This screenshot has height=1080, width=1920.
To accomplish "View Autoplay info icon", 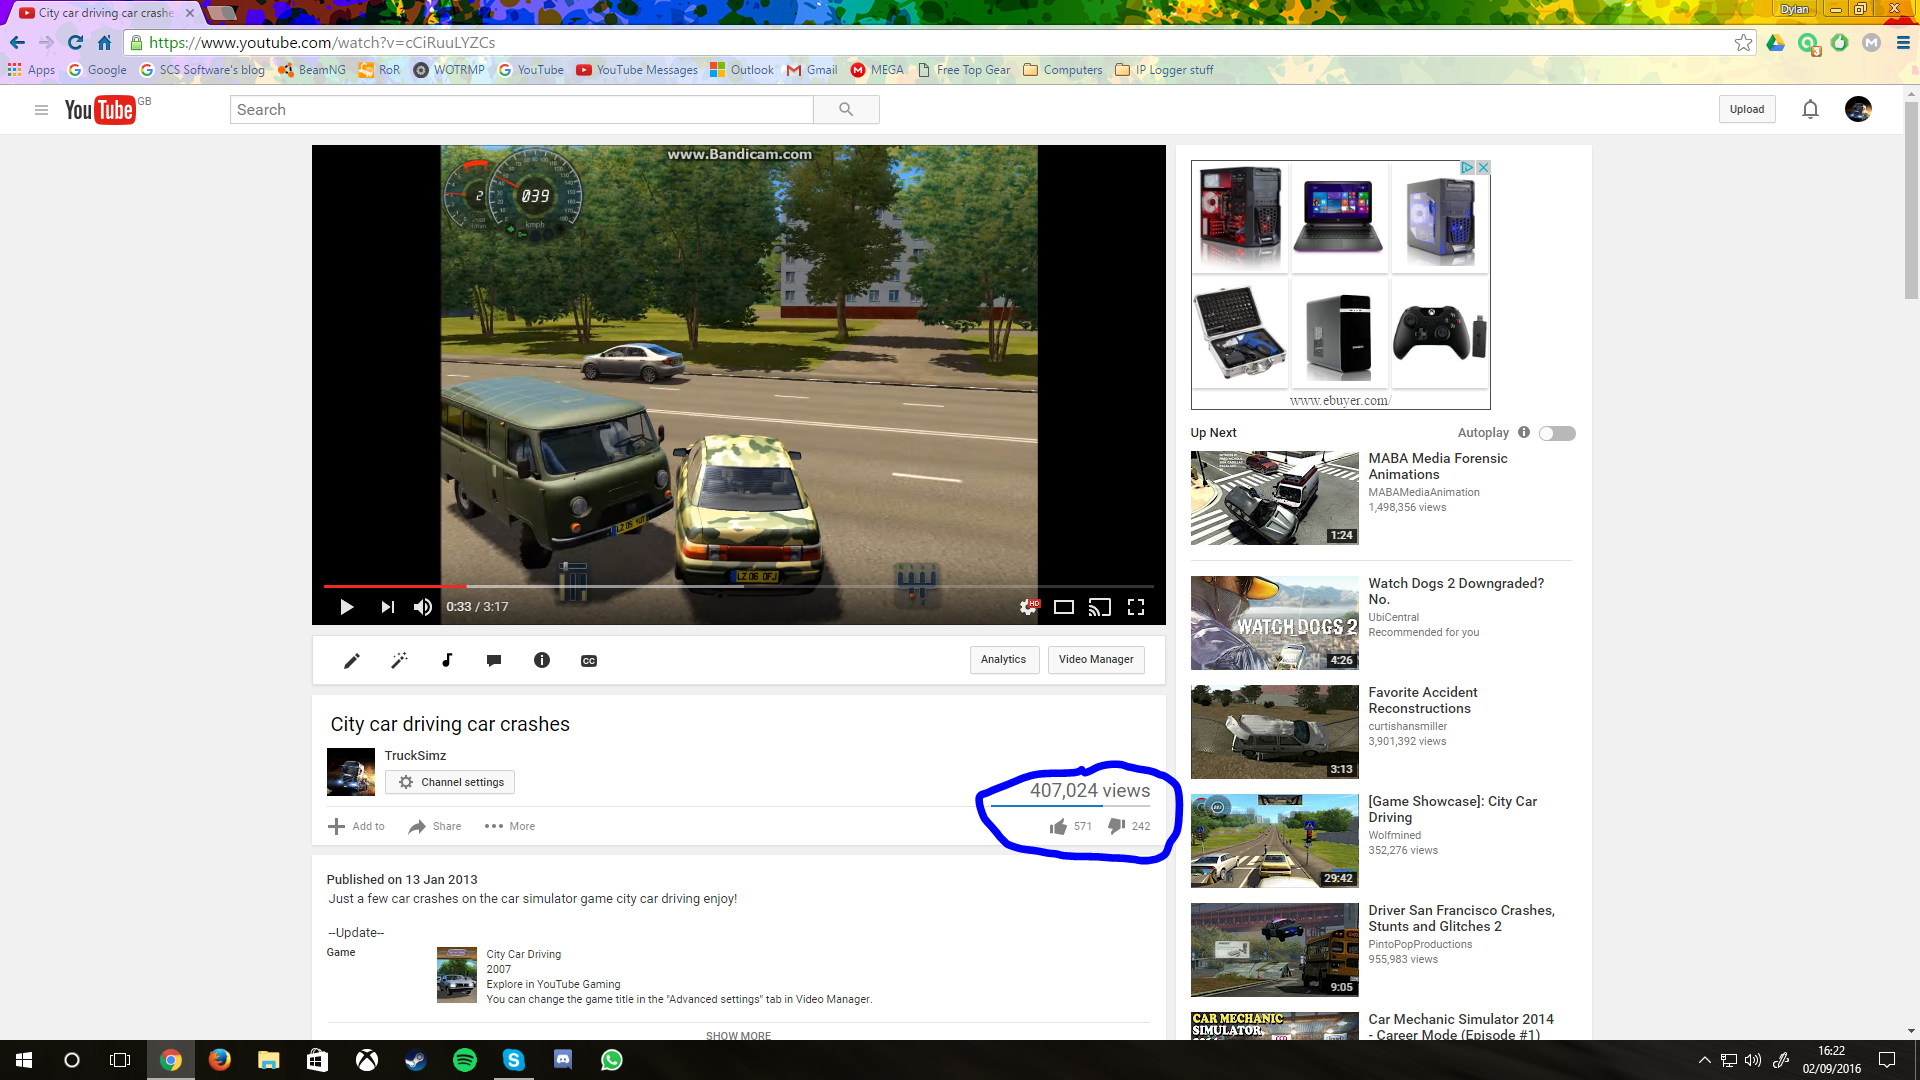I will pyautogui.click(x=1524, y=432).
